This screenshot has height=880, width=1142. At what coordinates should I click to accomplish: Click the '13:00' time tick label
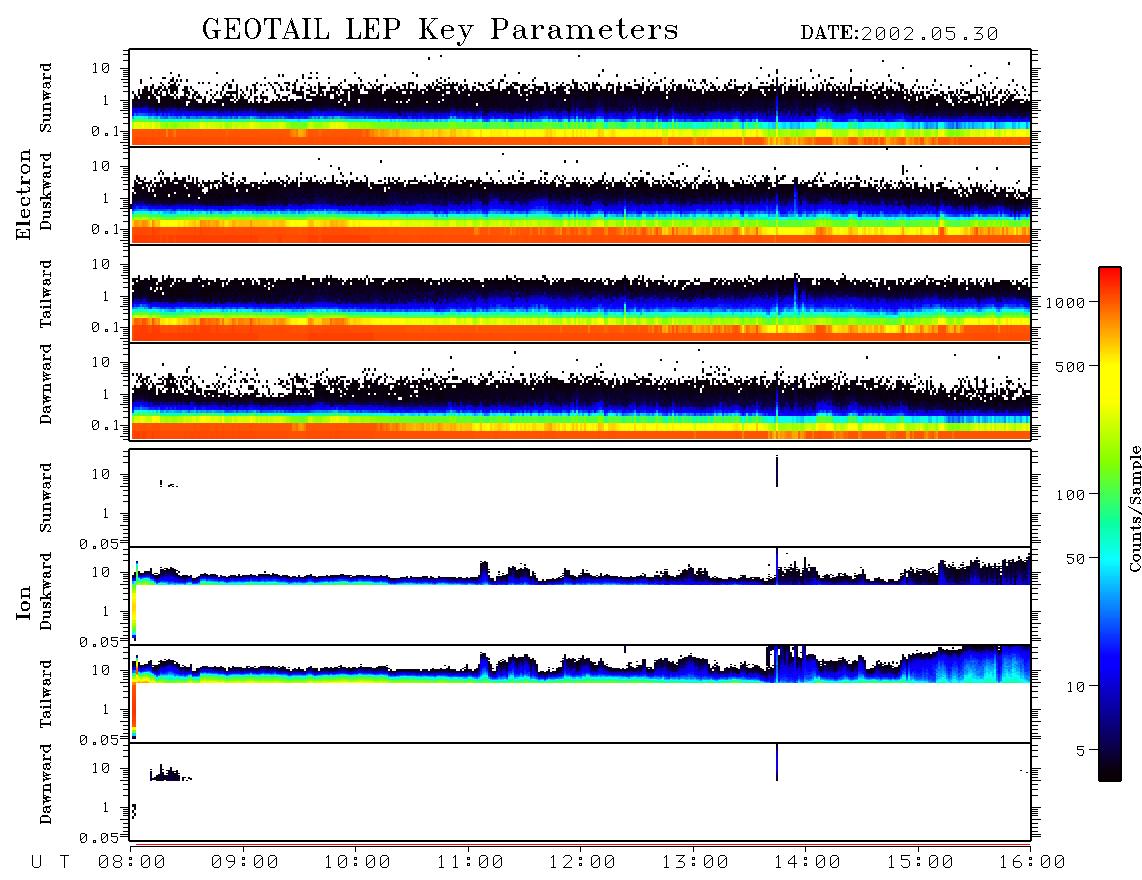point(694,862)
